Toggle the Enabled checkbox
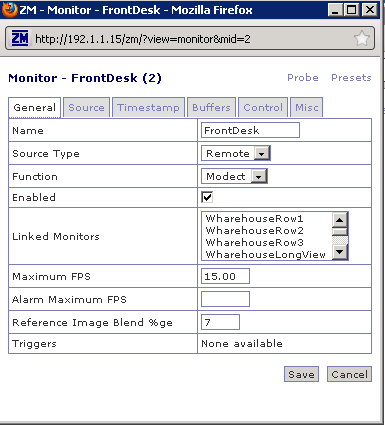The width and height of the screenshot is (385, 425). [x=207, y=197]
